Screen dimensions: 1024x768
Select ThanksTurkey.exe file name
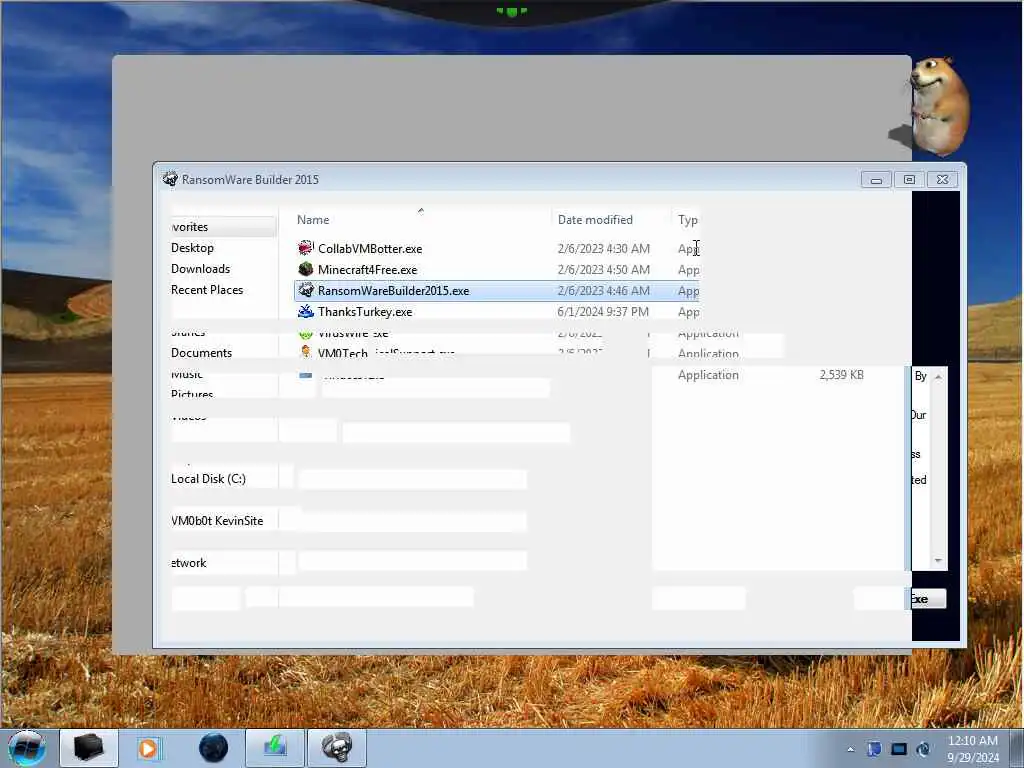[364, 312]
